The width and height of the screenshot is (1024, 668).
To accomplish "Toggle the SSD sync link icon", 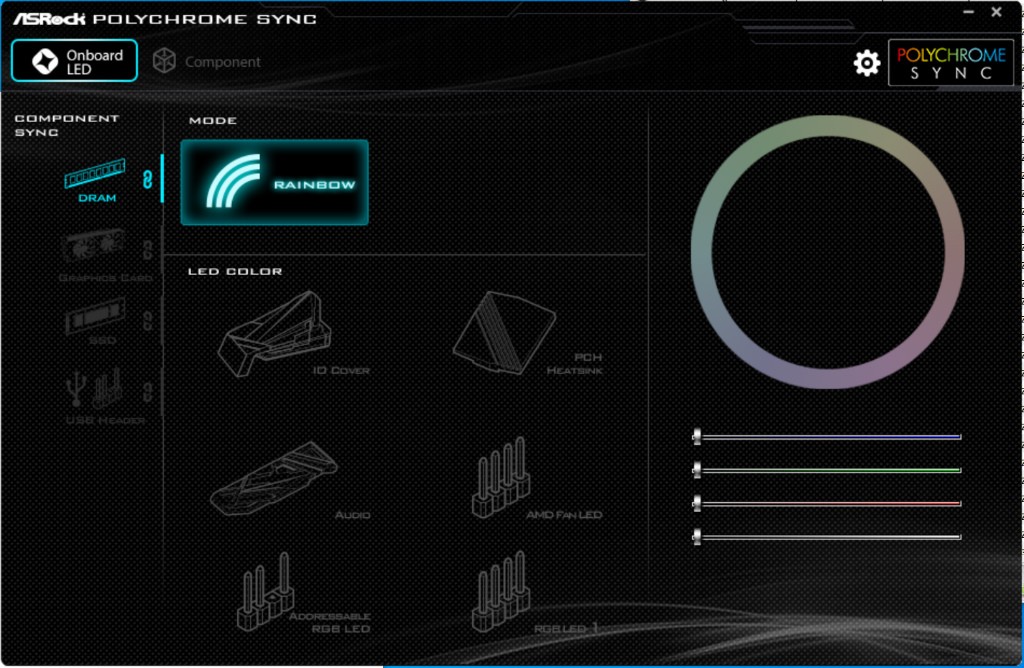I will (148, 321).
